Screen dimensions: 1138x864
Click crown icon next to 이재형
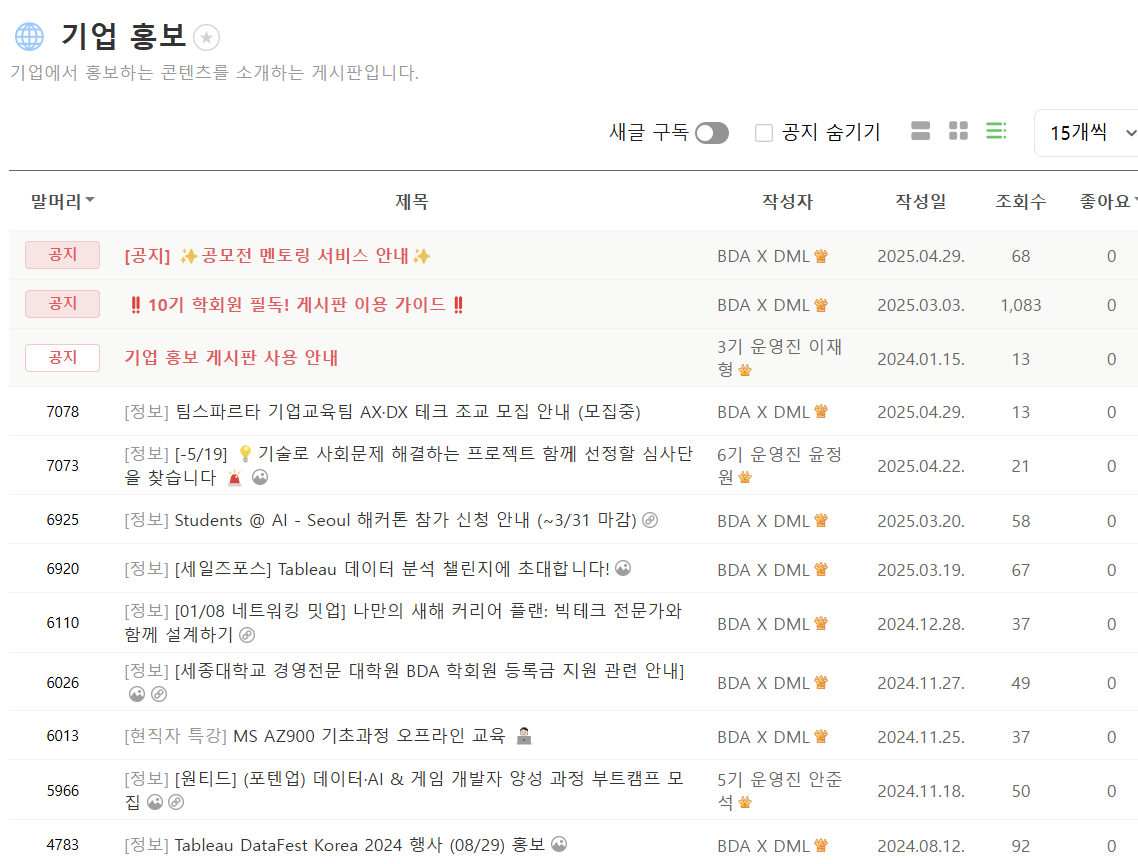[745, 370]
